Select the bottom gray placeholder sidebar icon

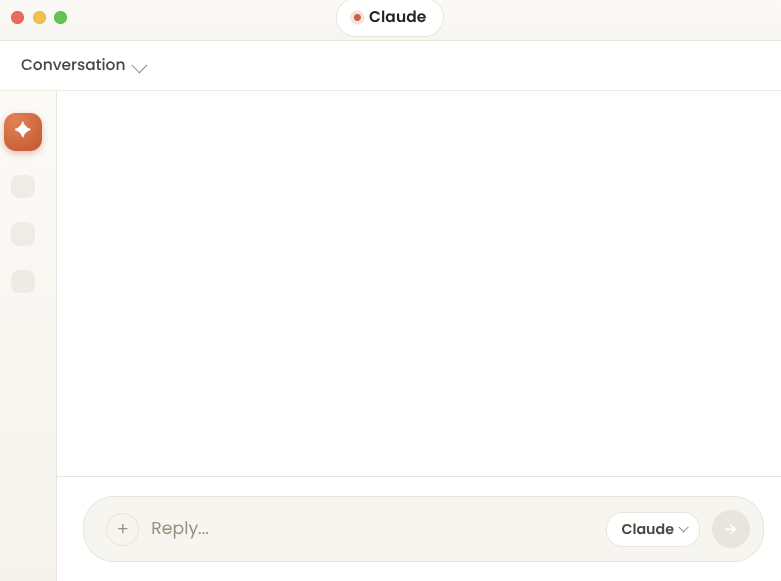pyautogui.click(x=23, y=282)
